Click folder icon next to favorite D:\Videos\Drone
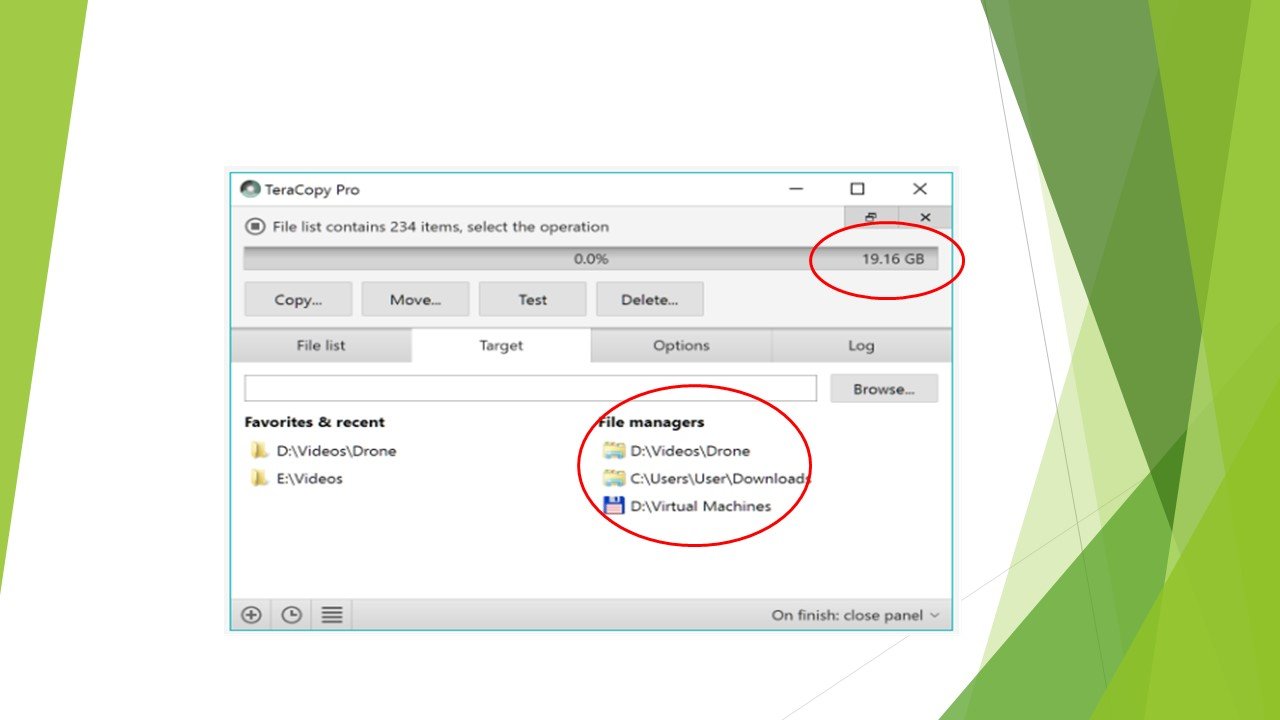The image size is (1280, 720). [x=259, y=451]
